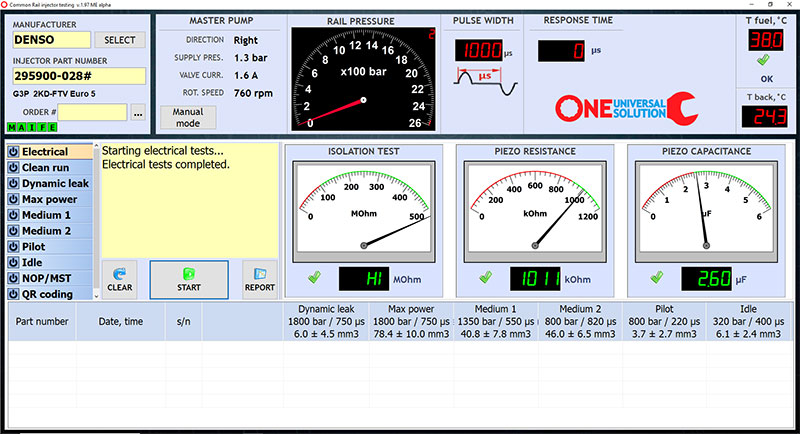
Task: Select the Max power test item
Action: (x=53, y=199)
